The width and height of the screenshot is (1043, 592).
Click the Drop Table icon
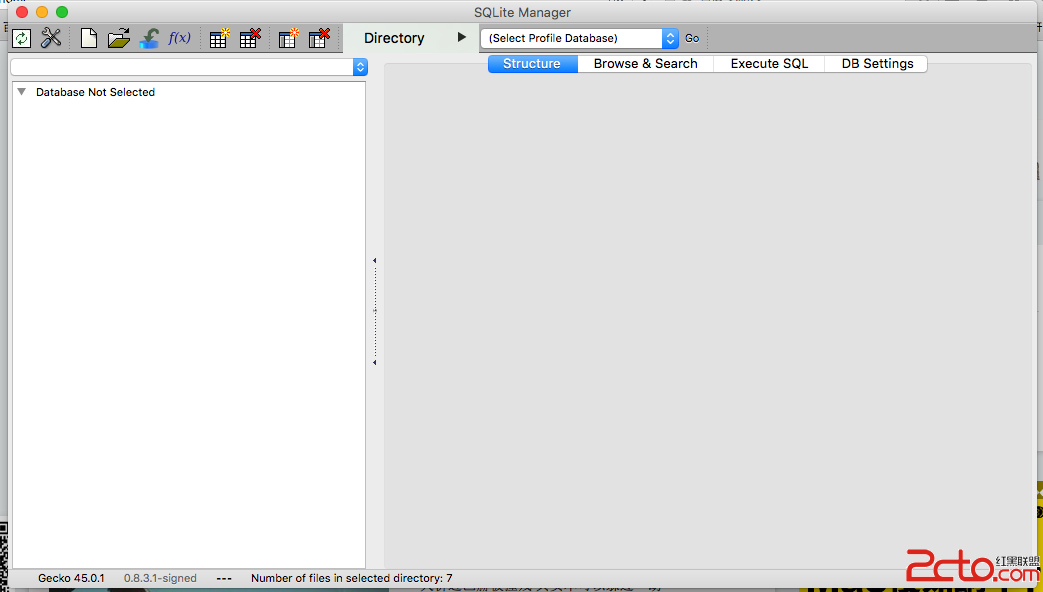pos(250,38)
